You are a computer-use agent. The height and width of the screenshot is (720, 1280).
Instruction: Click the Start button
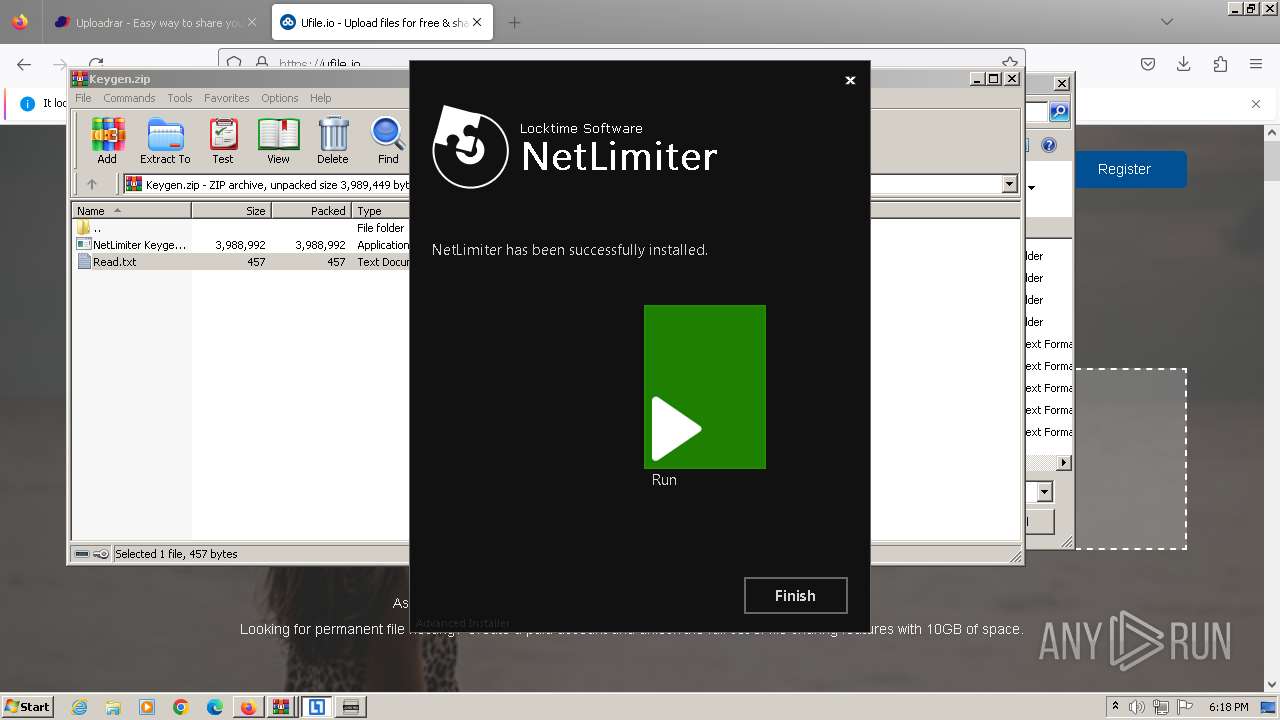coord(27,706)
